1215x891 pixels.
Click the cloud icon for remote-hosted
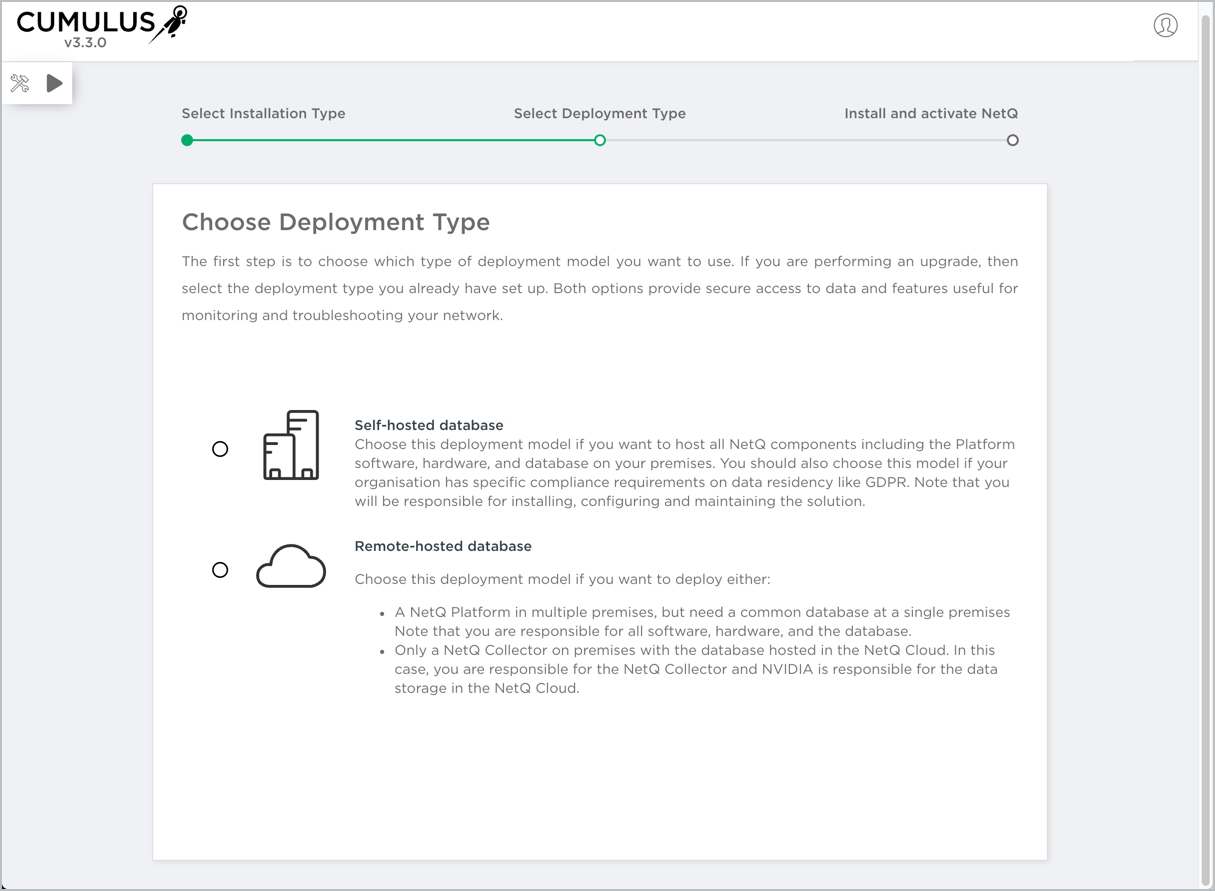pyautogui.click(x=291, y=567)
